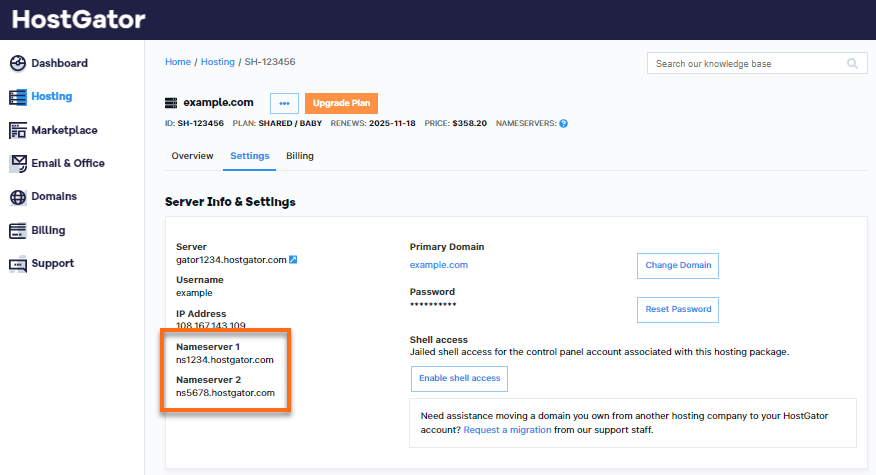This screenshot has width=876, height=475.
Task: Click the masked password dots
Action: [433, 305]
